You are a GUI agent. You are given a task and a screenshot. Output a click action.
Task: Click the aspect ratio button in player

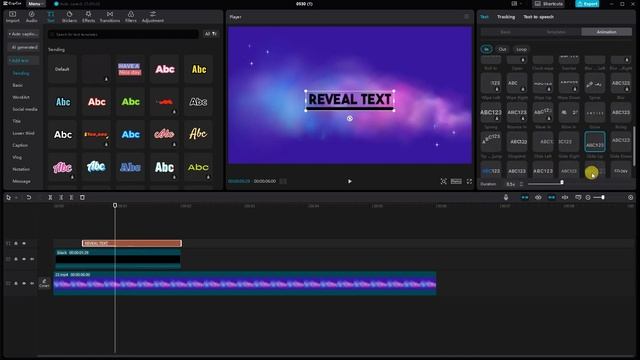(456, 181)
